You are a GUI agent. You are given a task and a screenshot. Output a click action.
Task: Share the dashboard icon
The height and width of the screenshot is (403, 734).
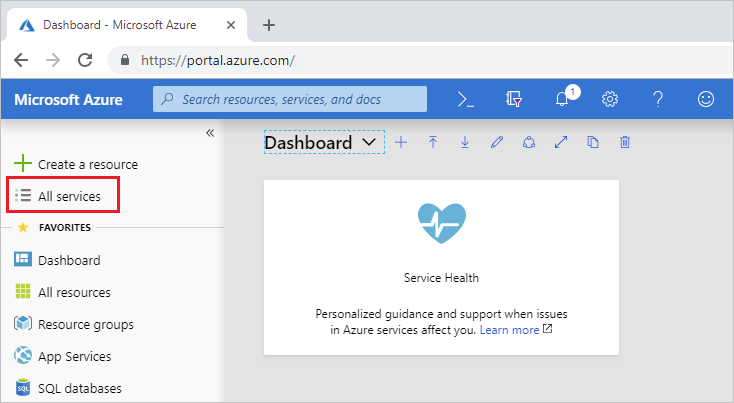coord(529,142)
